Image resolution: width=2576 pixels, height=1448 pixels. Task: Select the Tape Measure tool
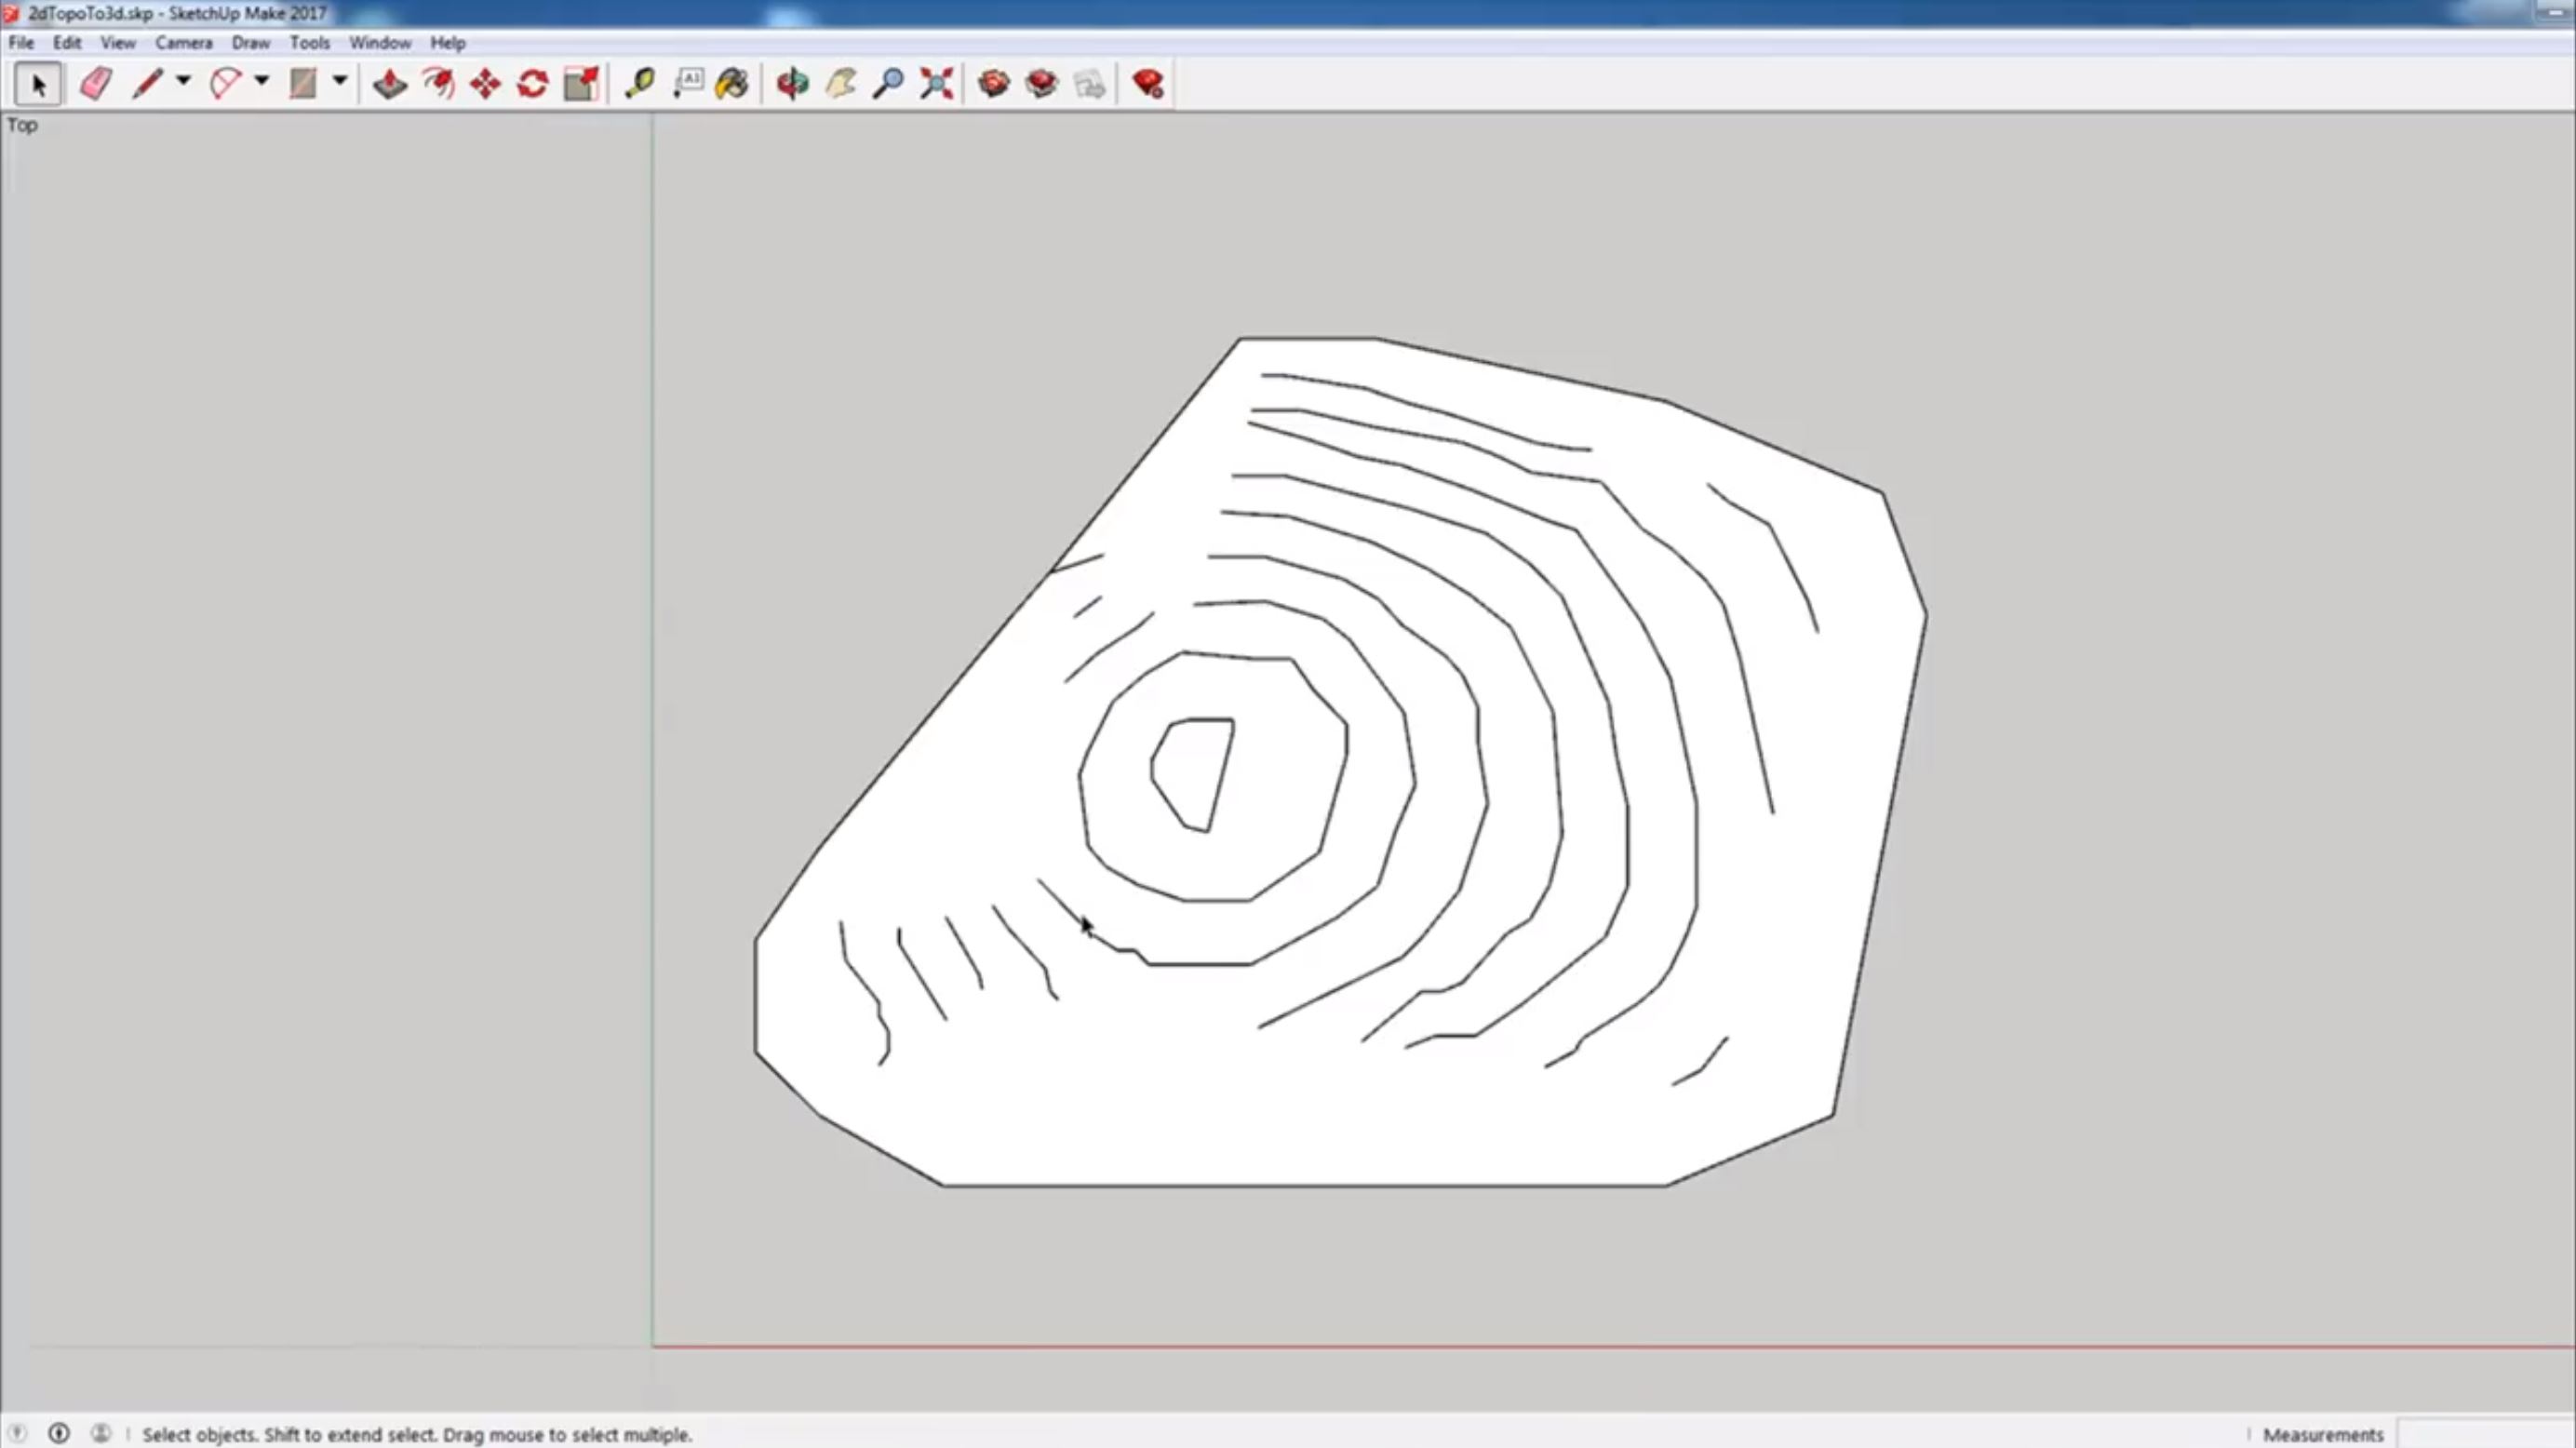coord(640,84)
